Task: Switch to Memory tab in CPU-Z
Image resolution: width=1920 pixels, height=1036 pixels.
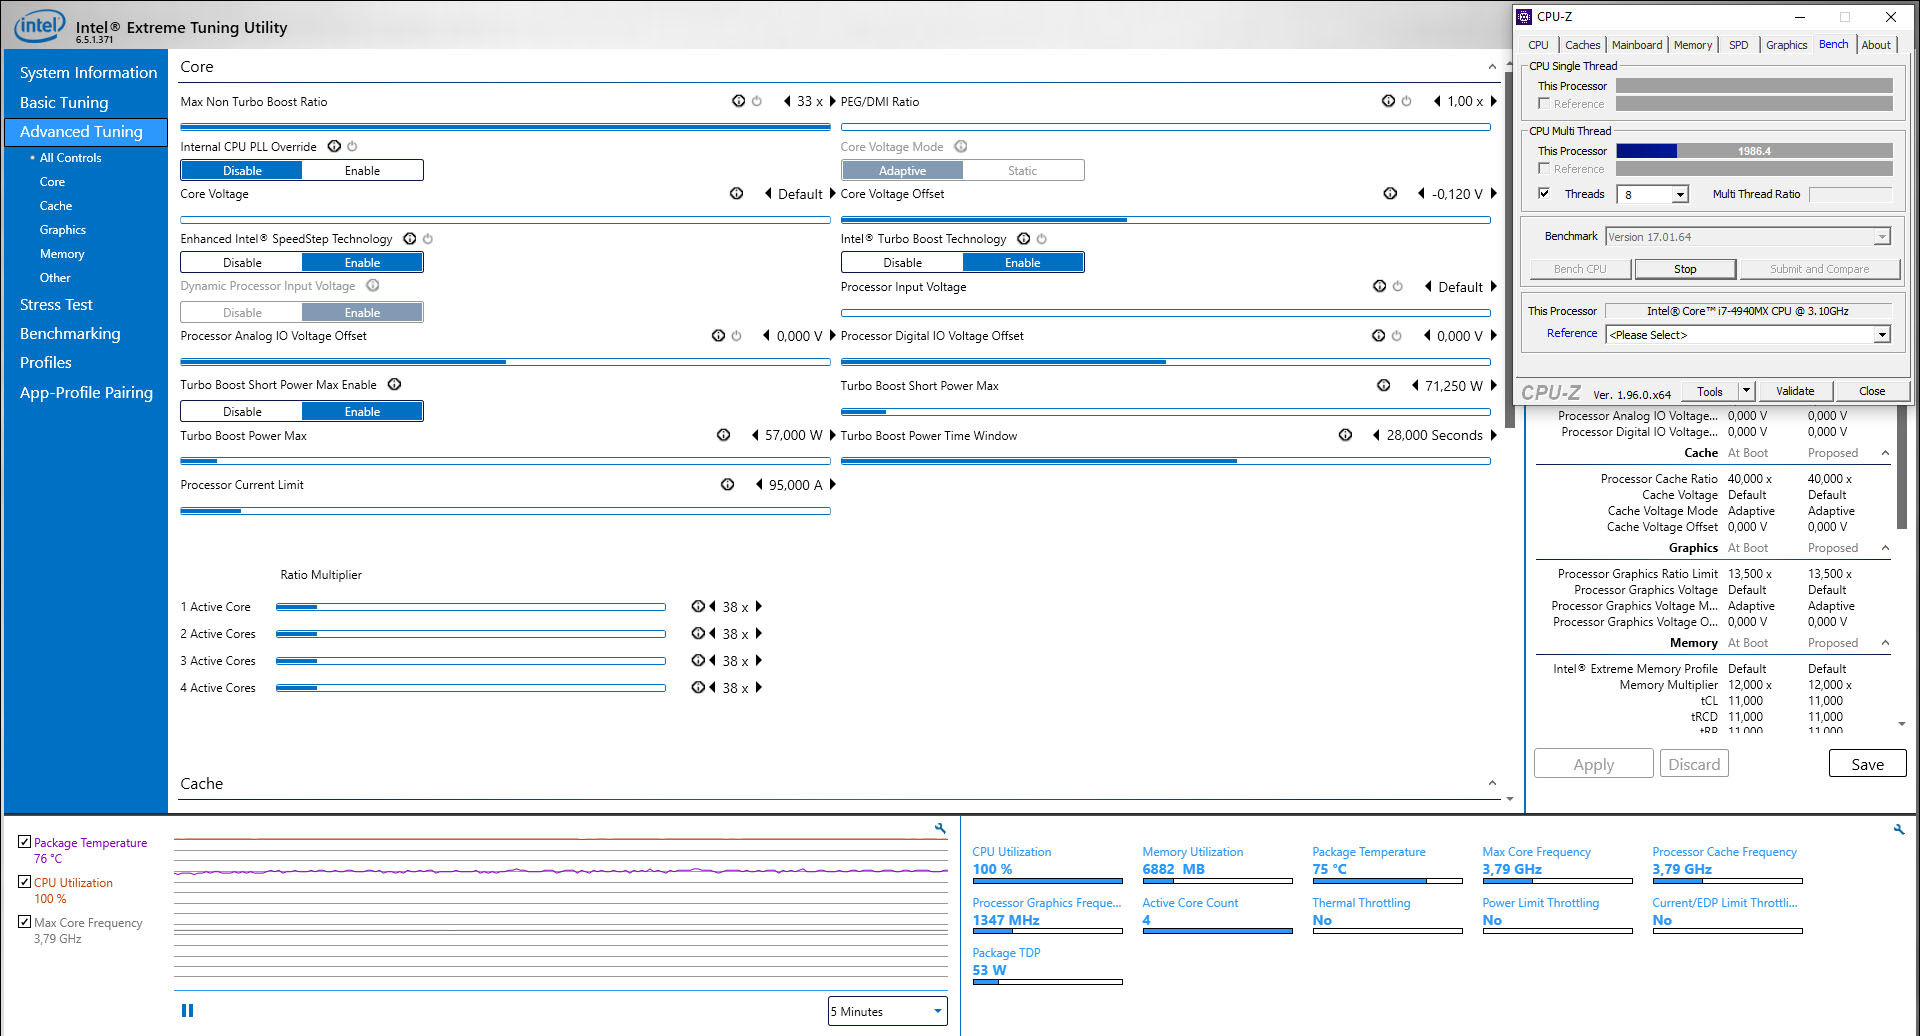Action: (x=1692, y=45)
